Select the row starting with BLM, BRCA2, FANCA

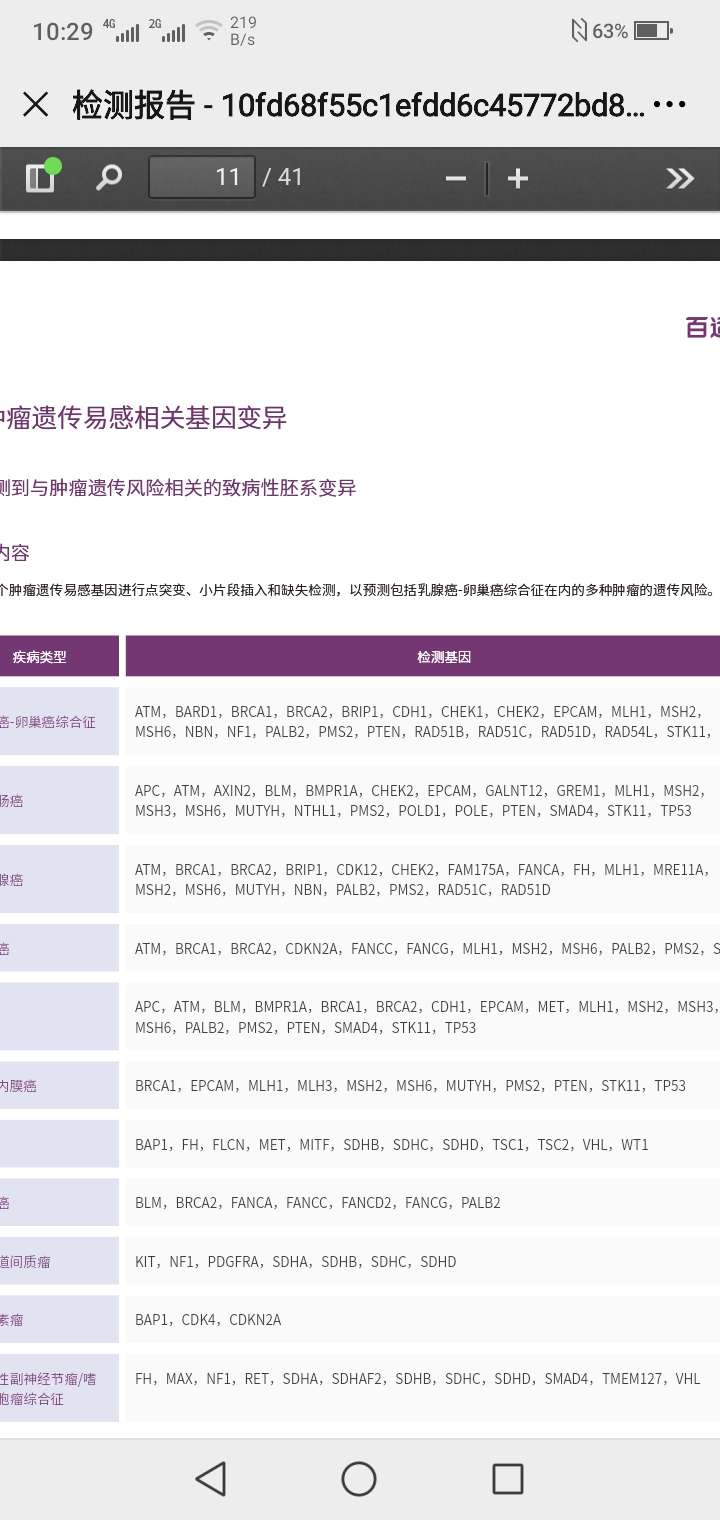pos(317,1202)
